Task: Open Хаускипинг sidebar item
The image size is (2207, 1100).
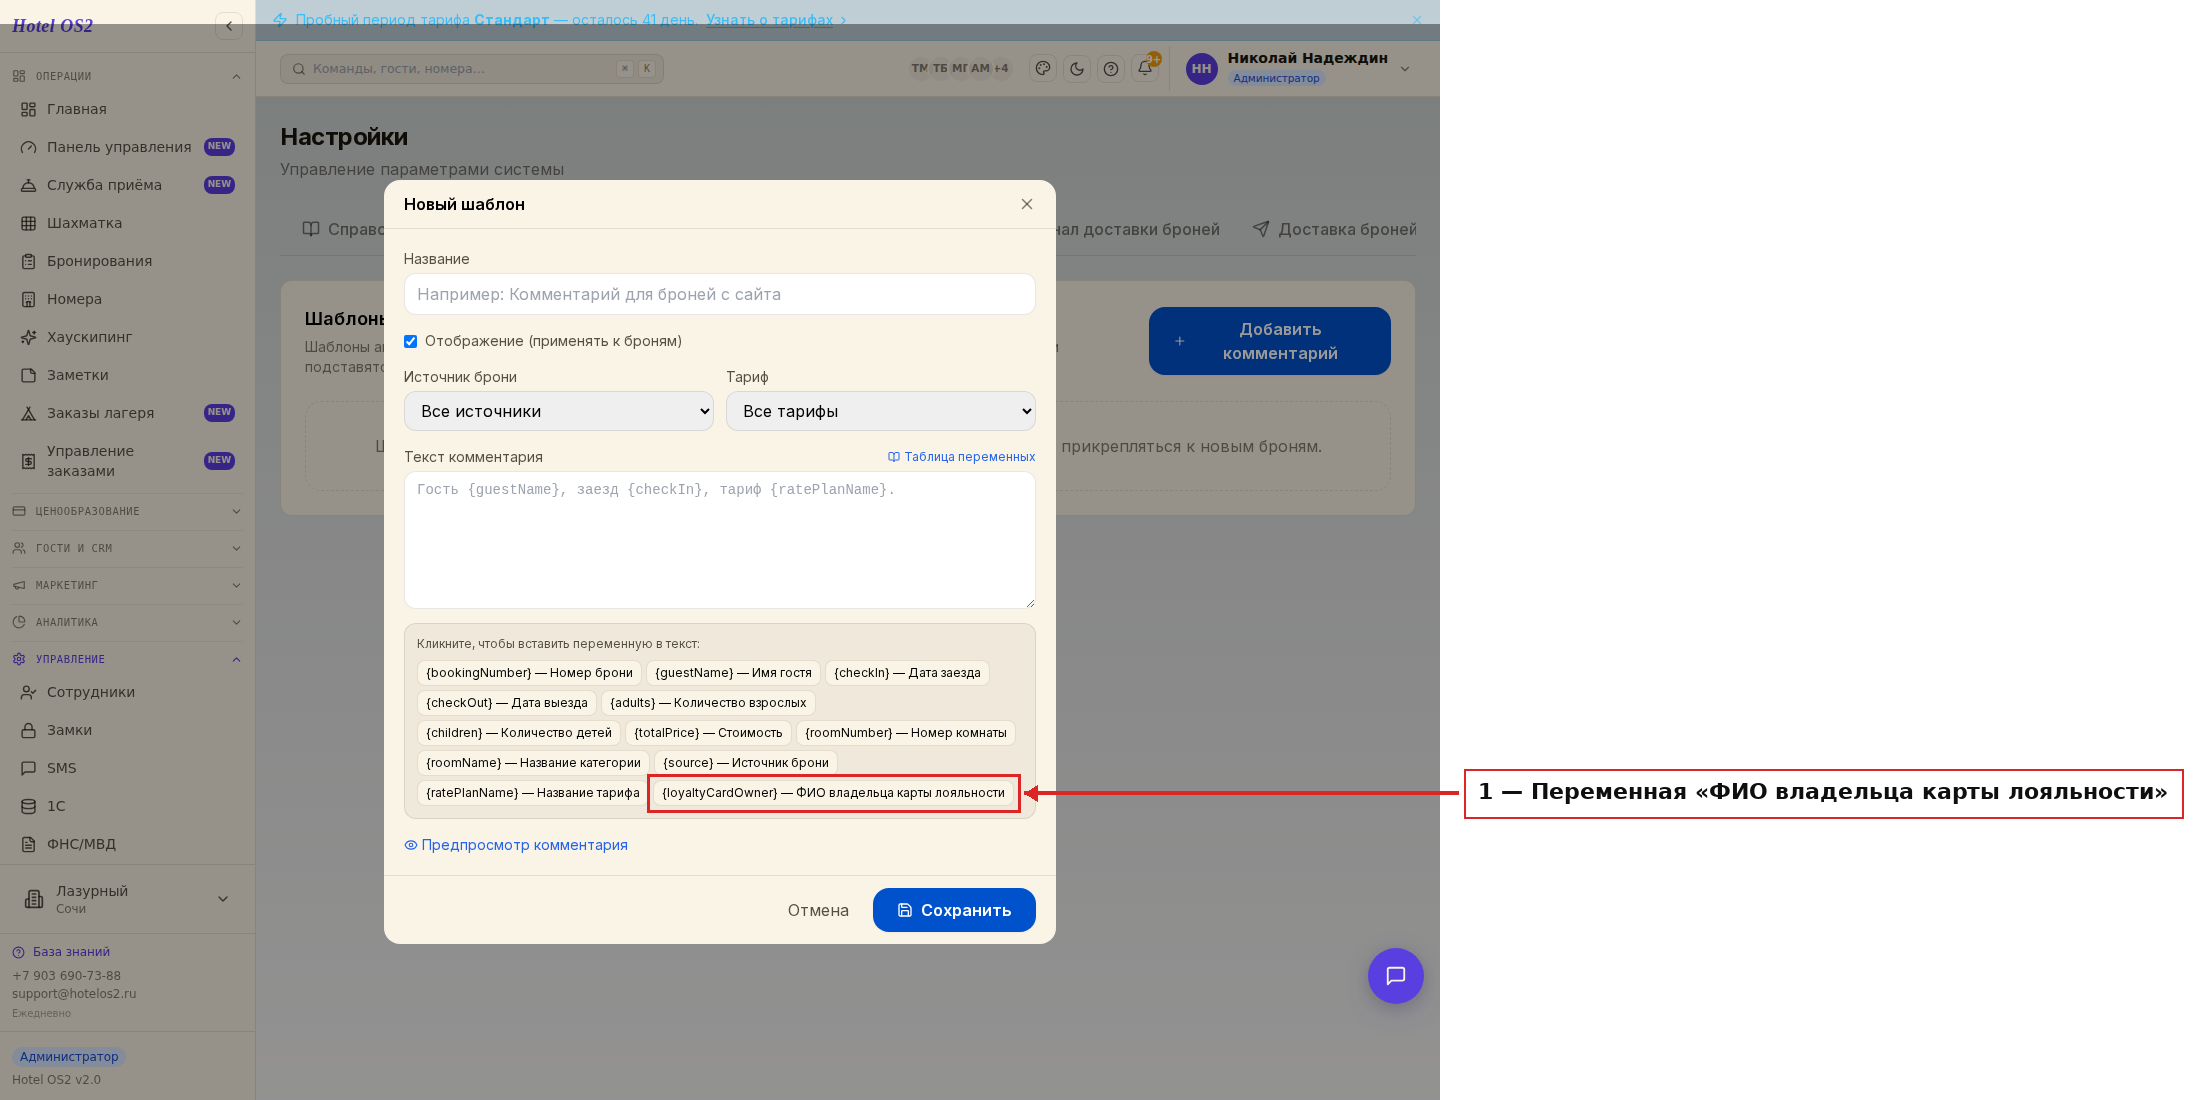Action: tap(127, 337)
